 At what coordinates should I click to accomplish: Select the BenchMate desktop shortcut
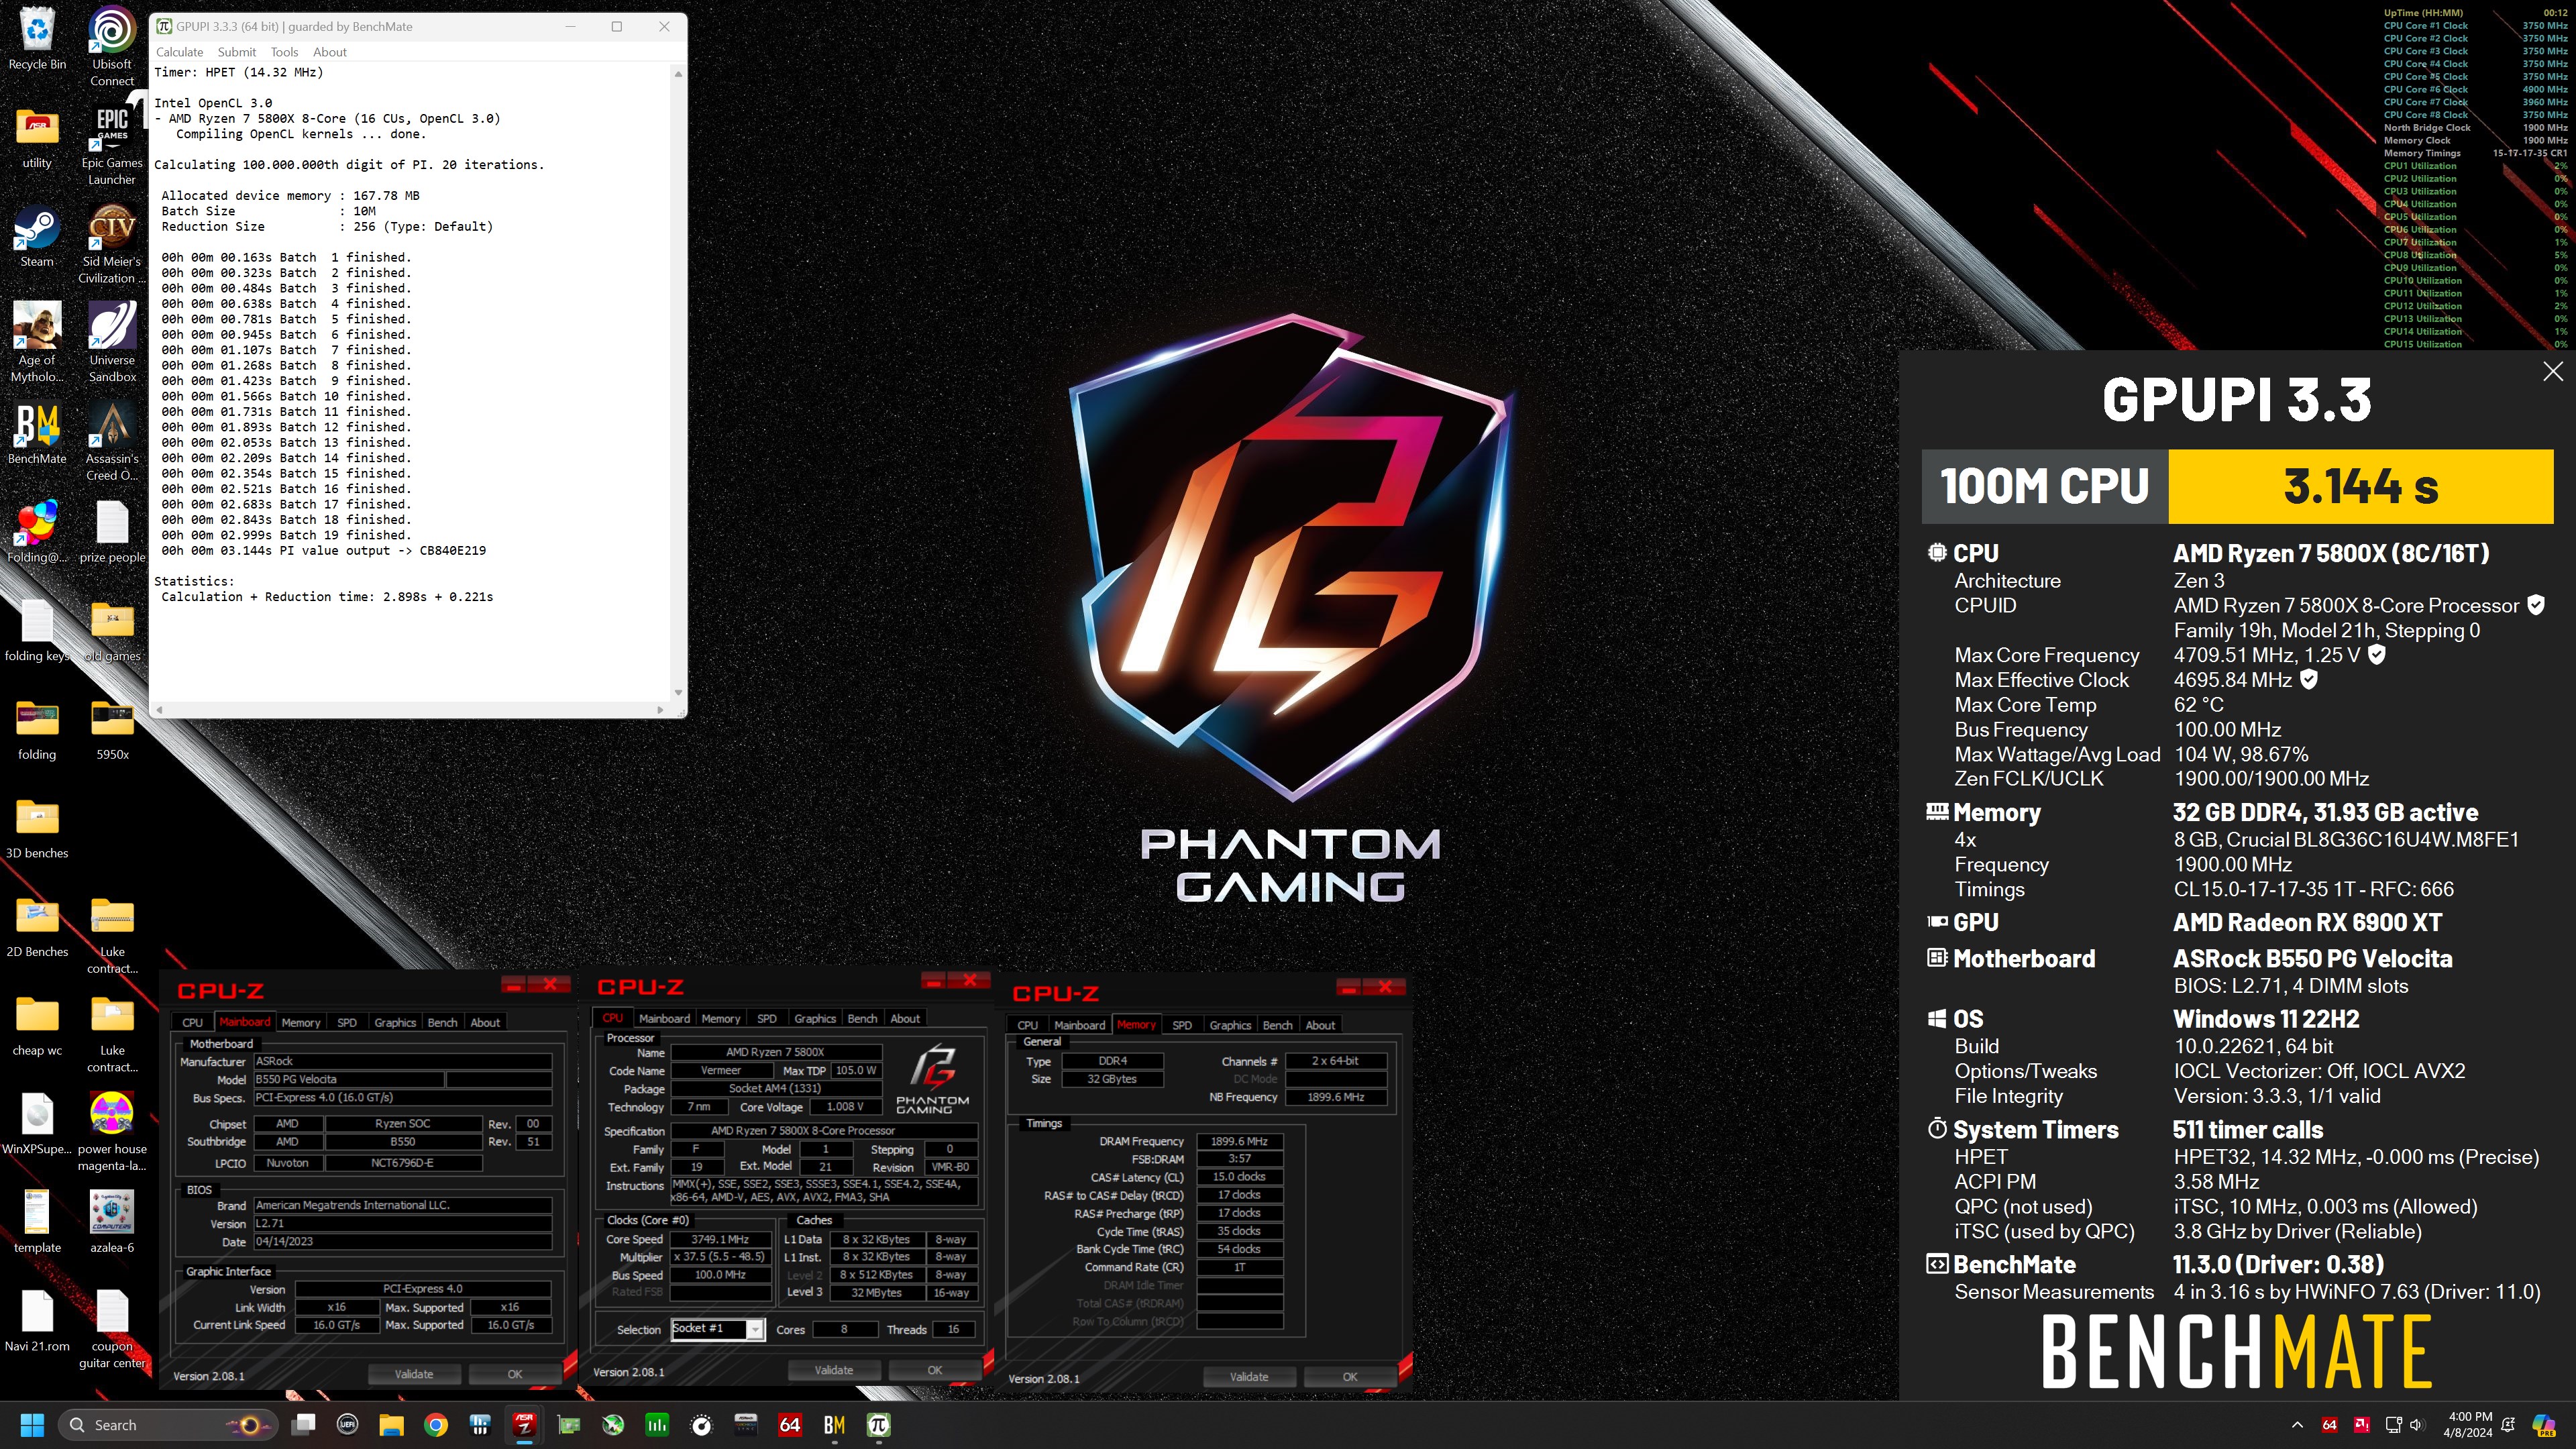click(37, 433)
